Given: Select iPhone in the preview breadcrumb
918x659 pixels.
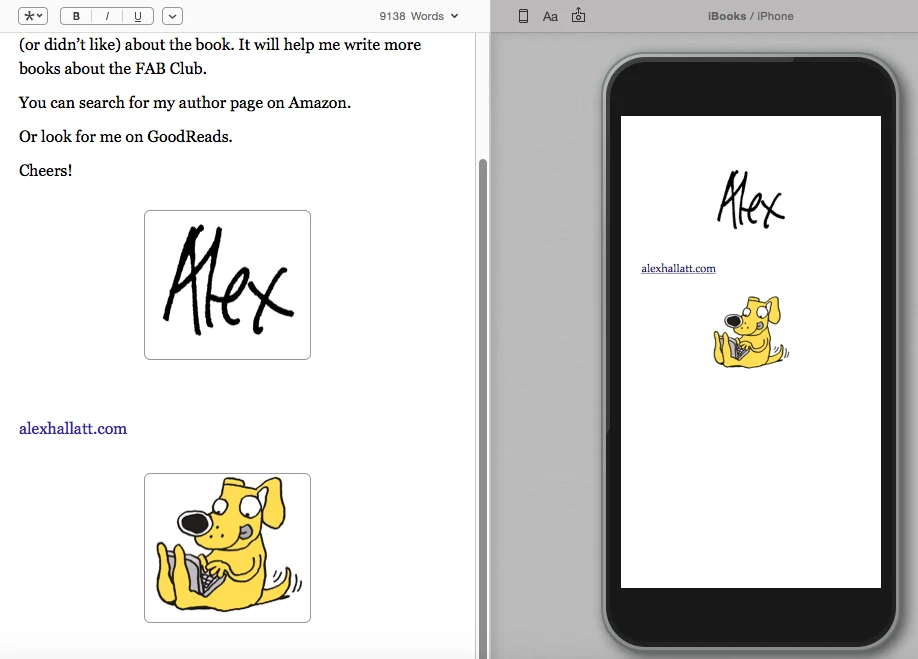Looking at the screenshot, I should [777, 15].
